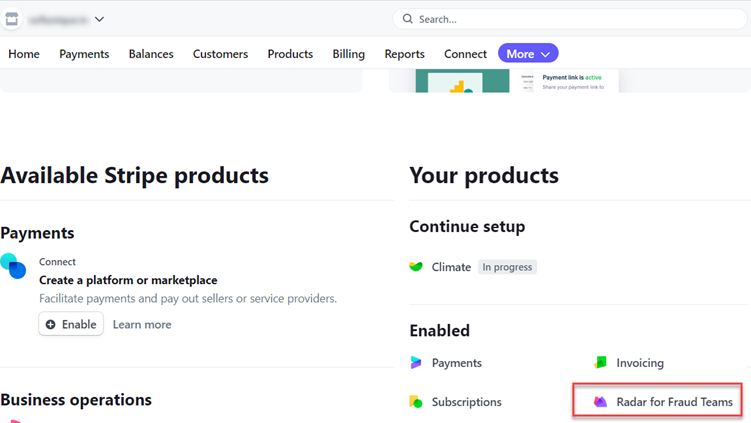Click the Connect product icon
Image resolution: width=751 pixels, height=423 pixels.
coord(13,266)
